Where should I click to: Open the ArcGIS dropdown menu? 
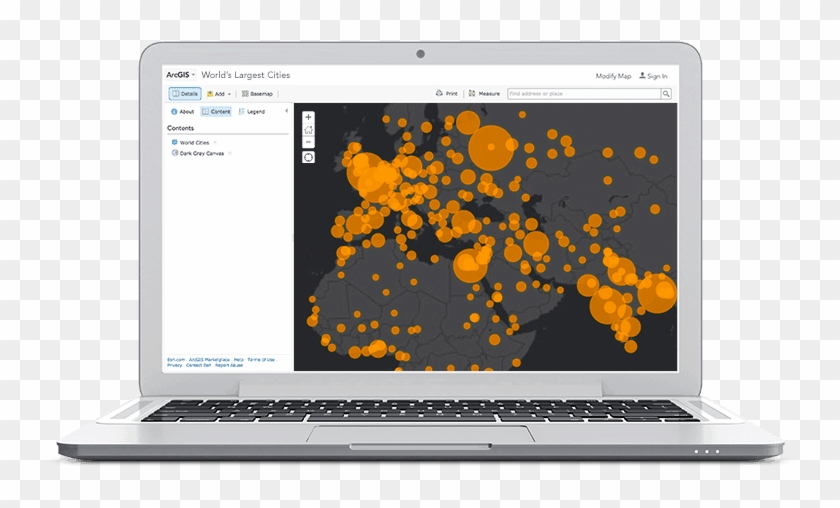pos(181,75)
